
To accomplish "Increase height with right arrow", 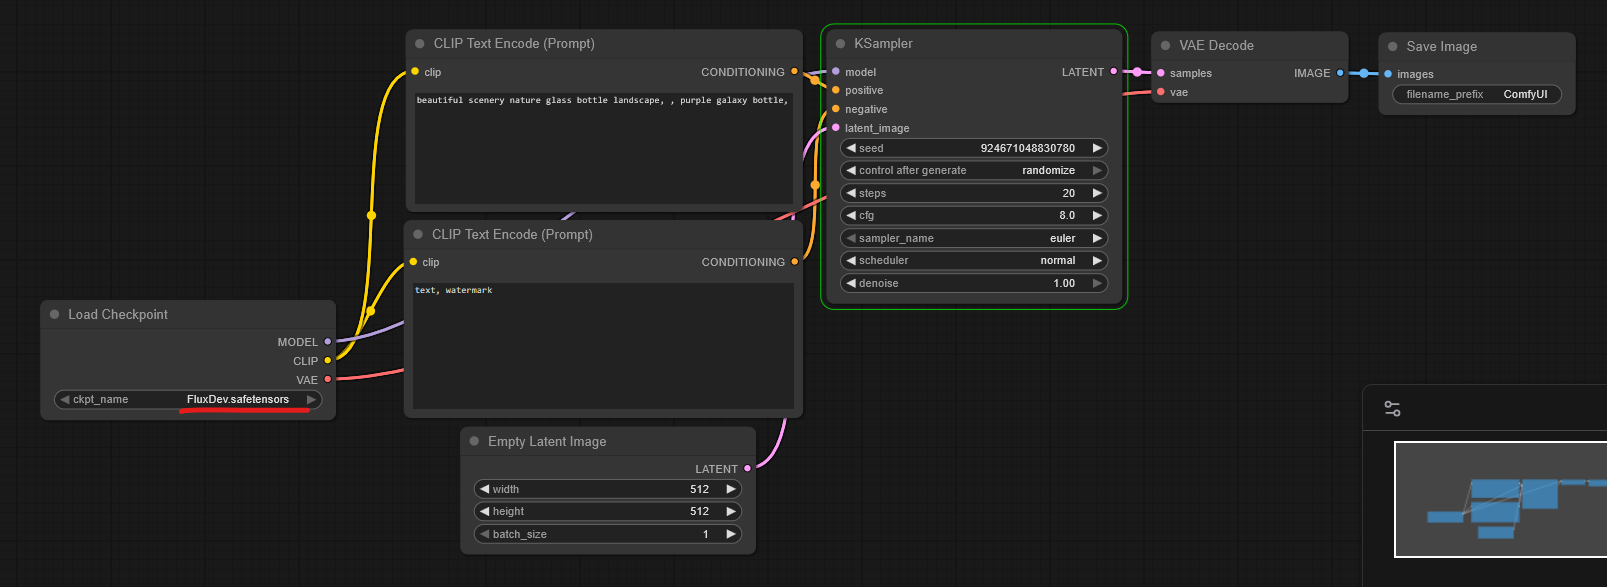I will (x=730, y=511).
